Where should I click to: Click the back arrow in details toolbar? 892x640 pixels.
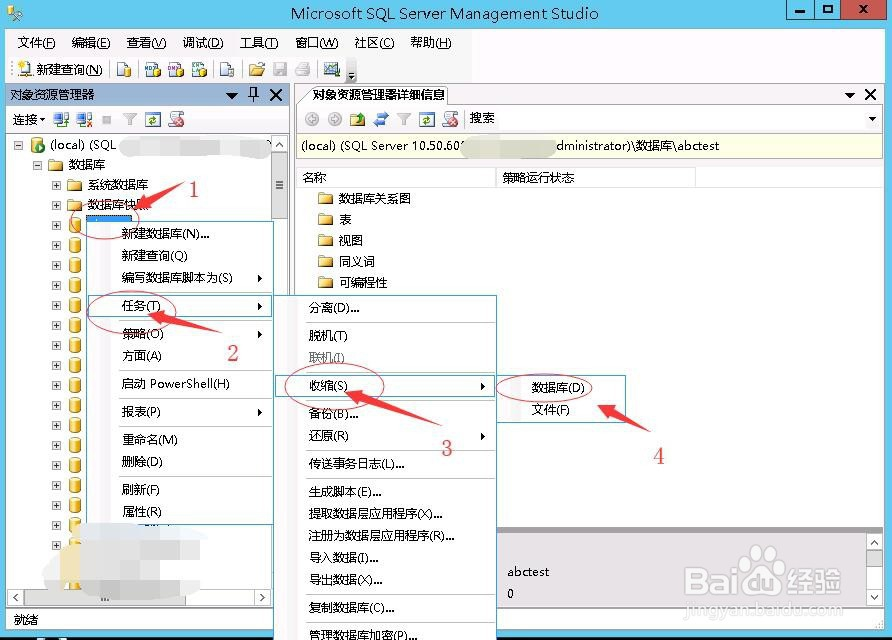pyautogui.click(x=312, y=119)
